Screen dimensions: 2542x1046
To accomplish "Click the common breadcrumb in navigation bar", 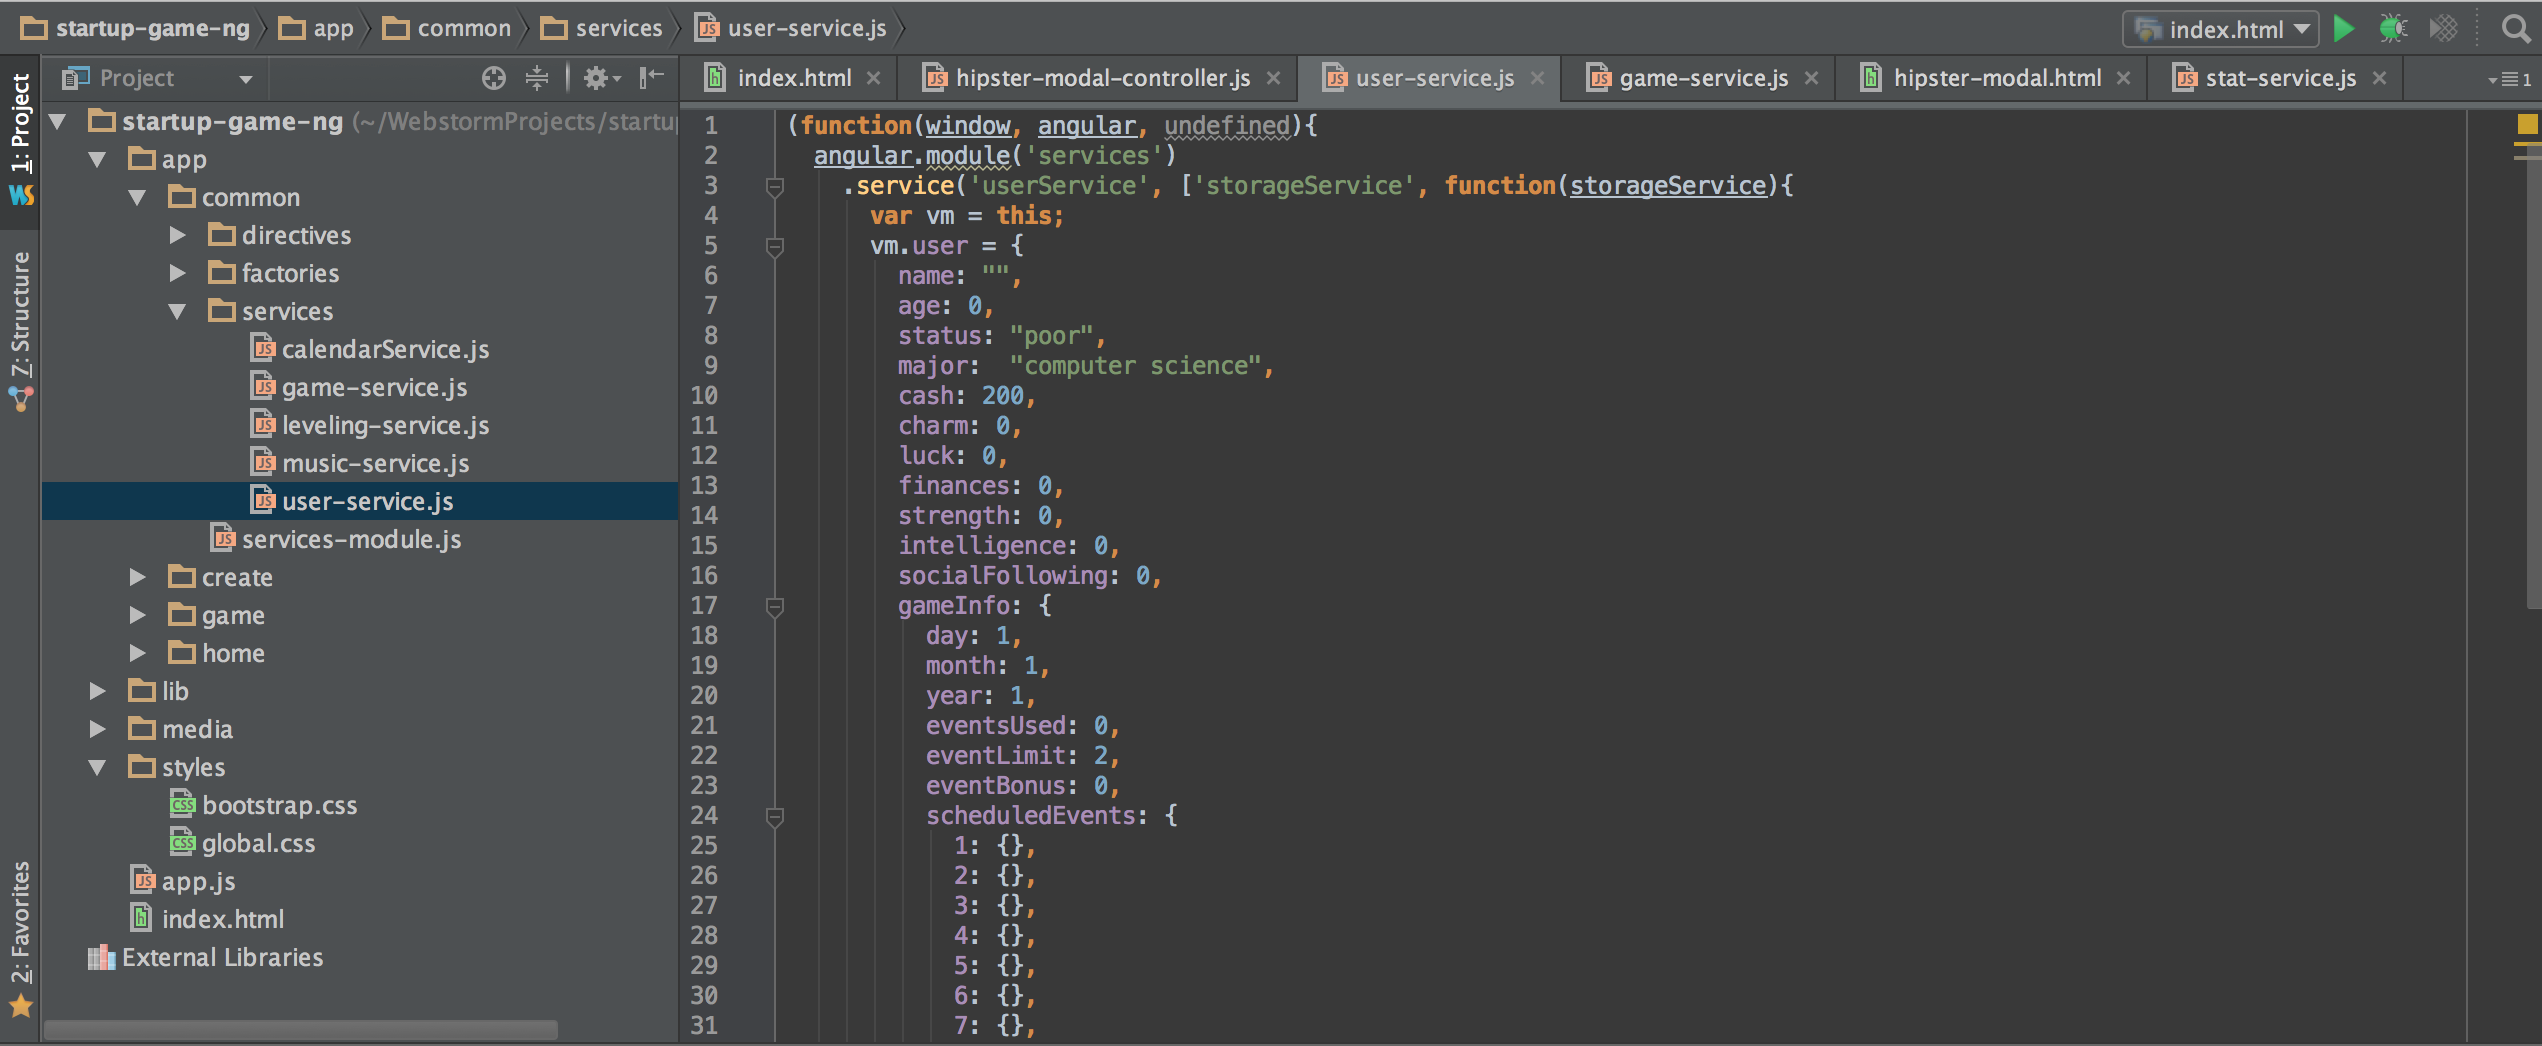I will [447, 28].
